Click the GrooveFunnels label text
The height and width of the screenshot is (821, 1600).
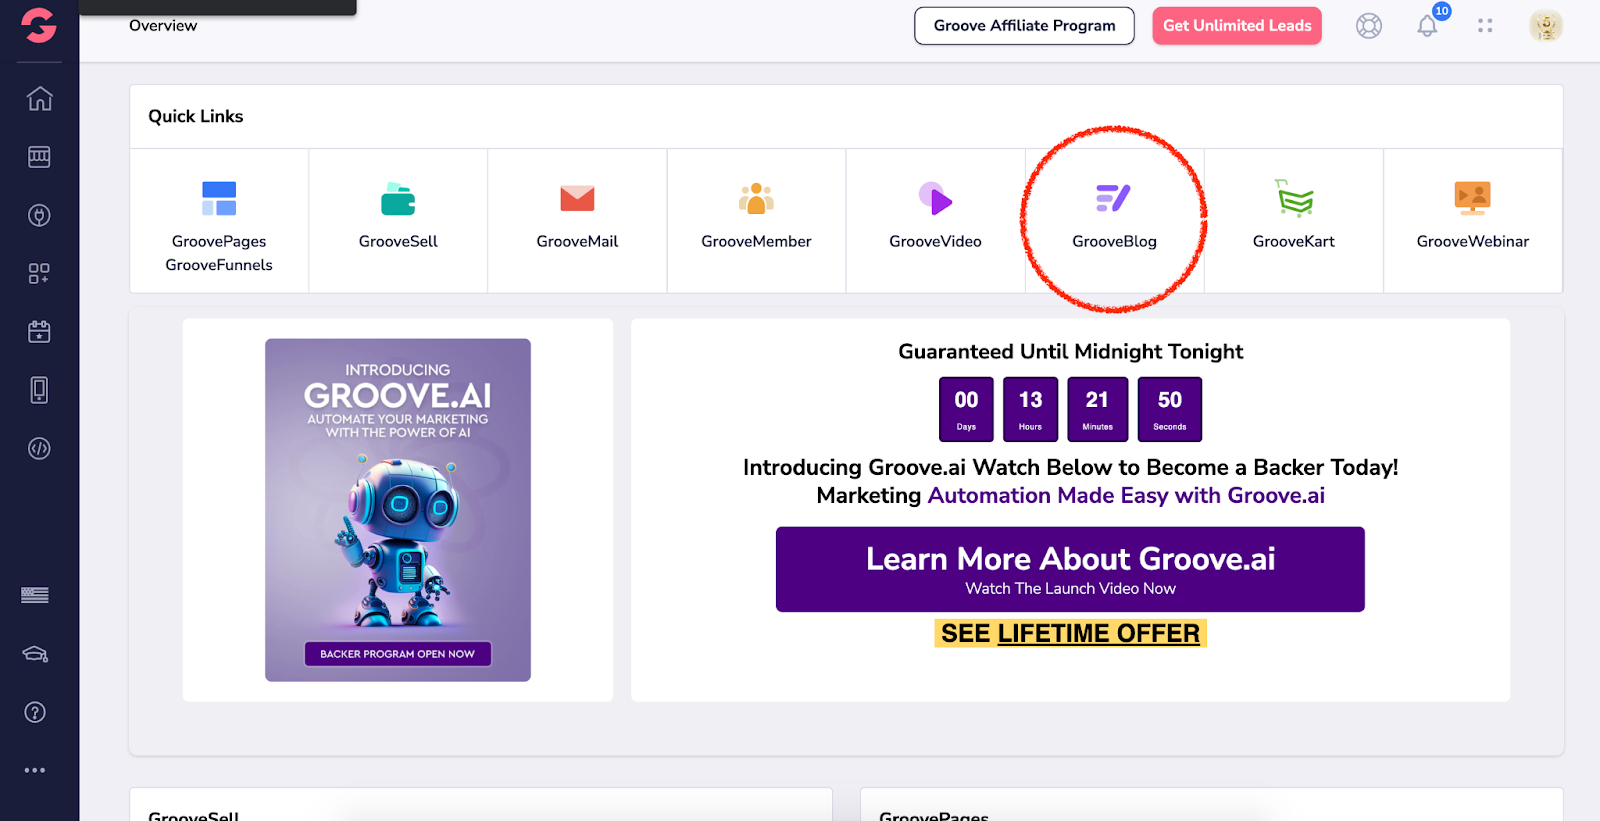tap(219, 265)
